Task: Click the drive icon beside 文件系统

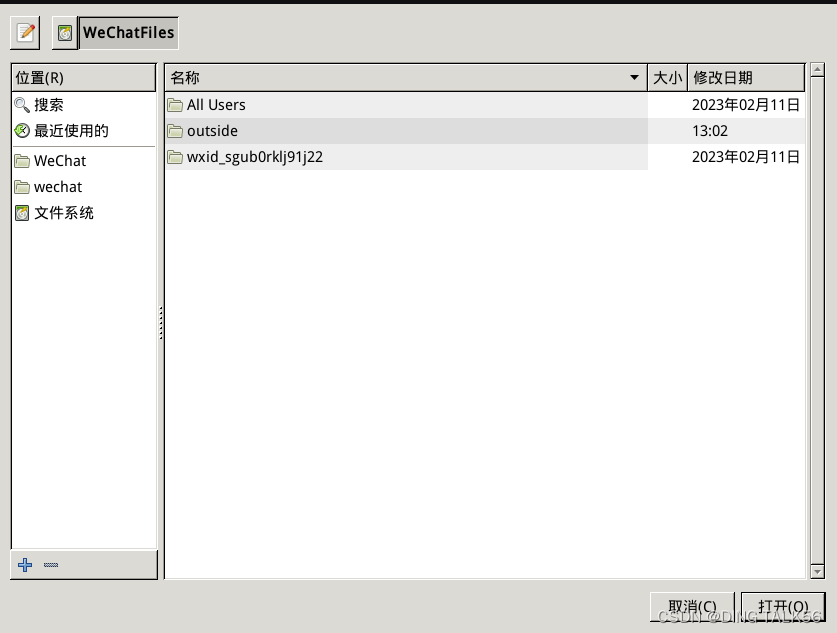Action: 22,213
